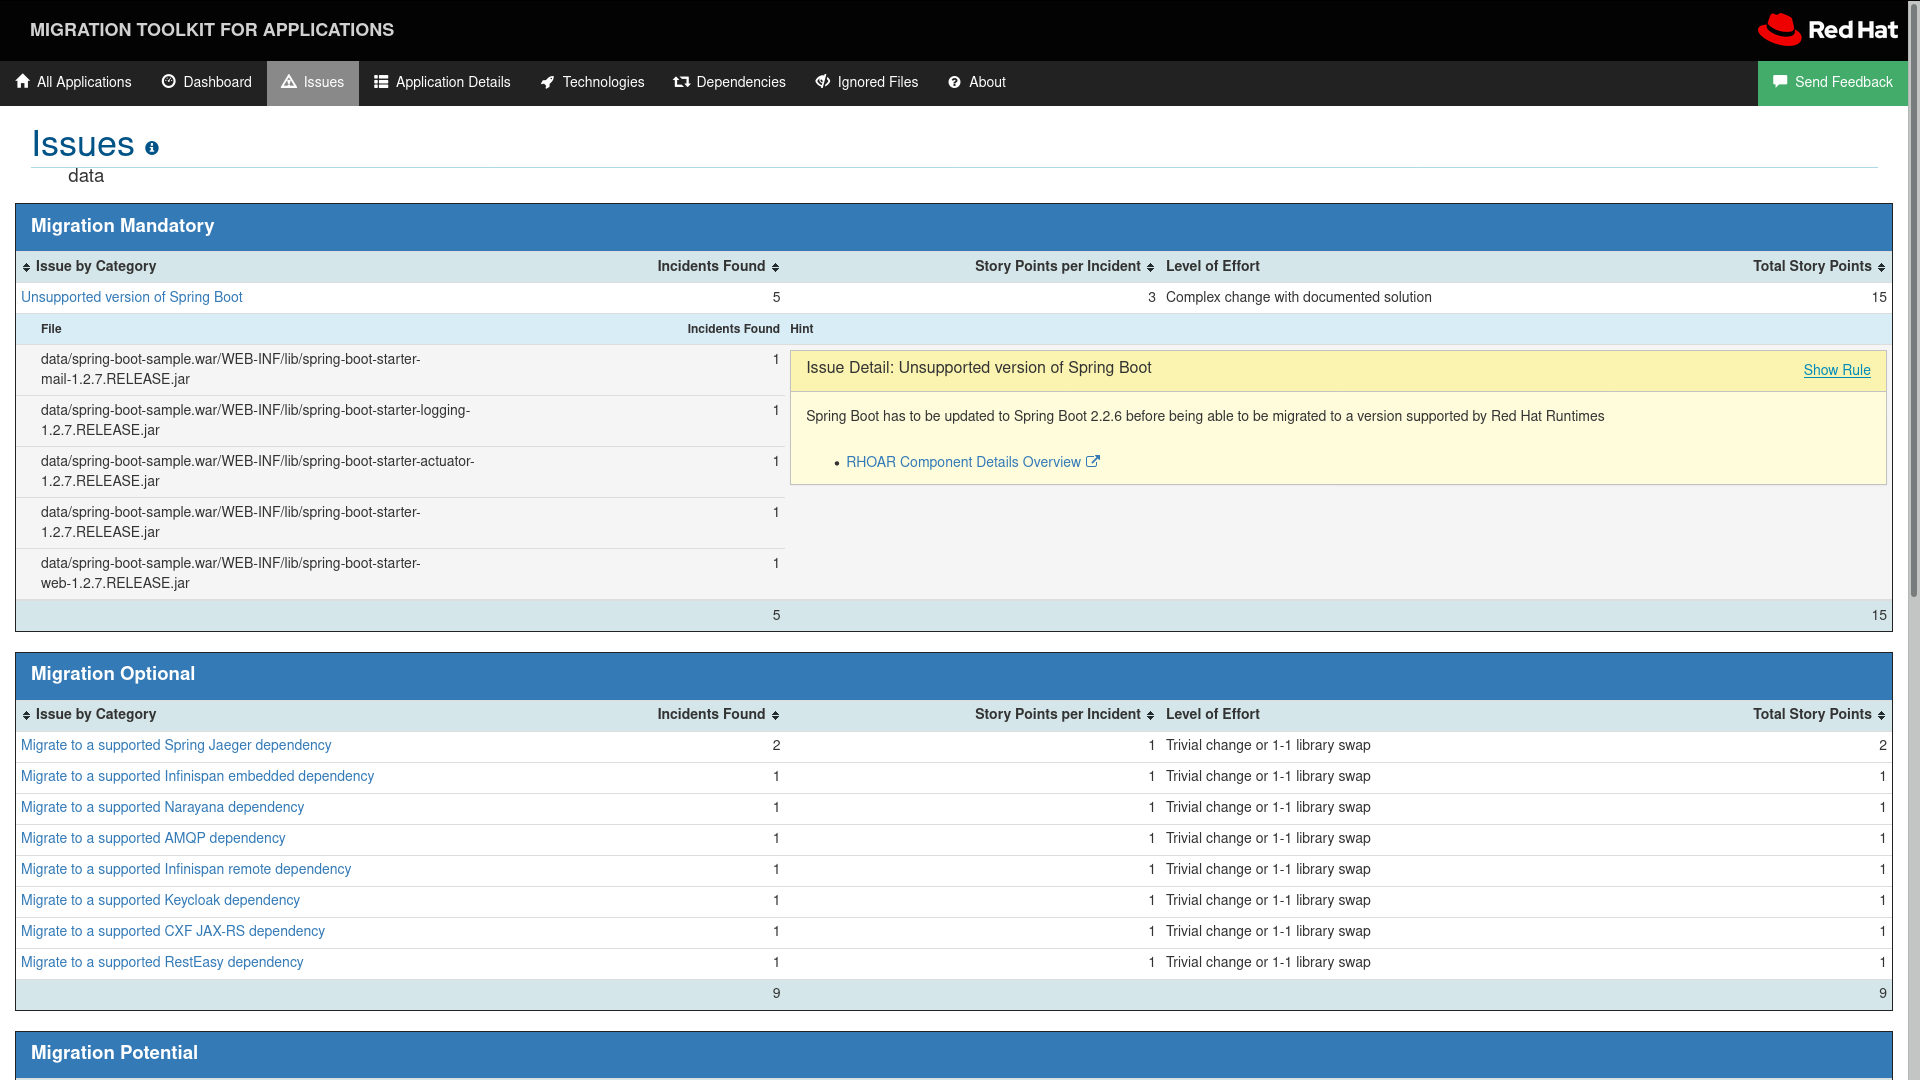Sort Optional table by Story Points per Incident
The image size is (1920, 1080).
(1150, 715)
